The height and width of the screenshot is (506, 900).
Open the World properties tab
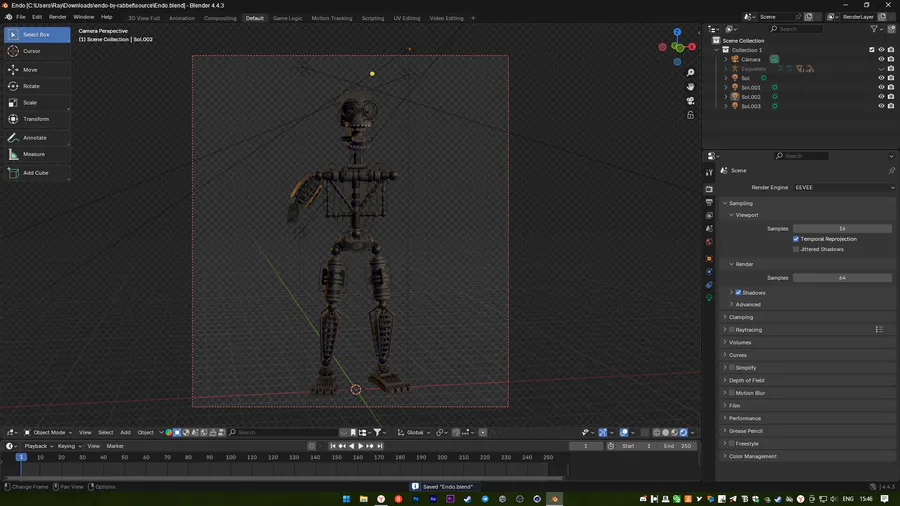tap(709, 242)
